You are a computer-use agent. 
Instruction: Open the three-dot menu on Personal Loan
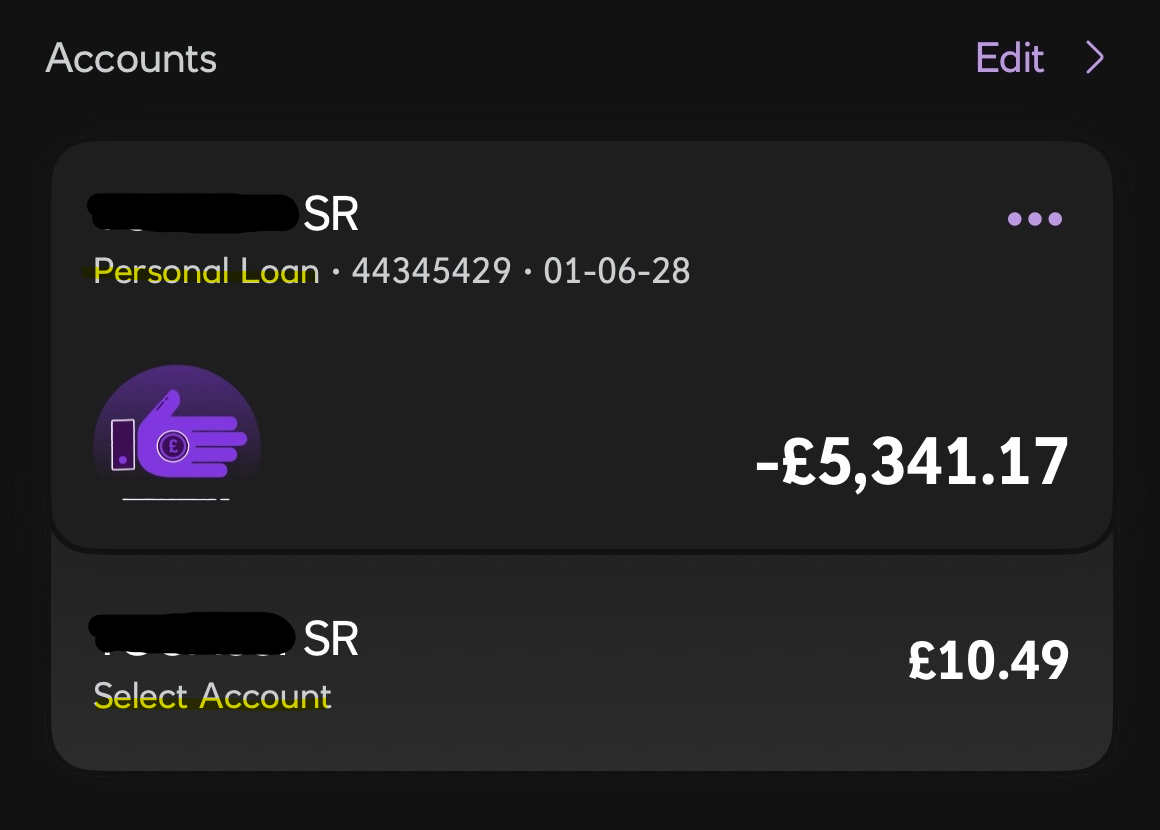click(1035, 219)
